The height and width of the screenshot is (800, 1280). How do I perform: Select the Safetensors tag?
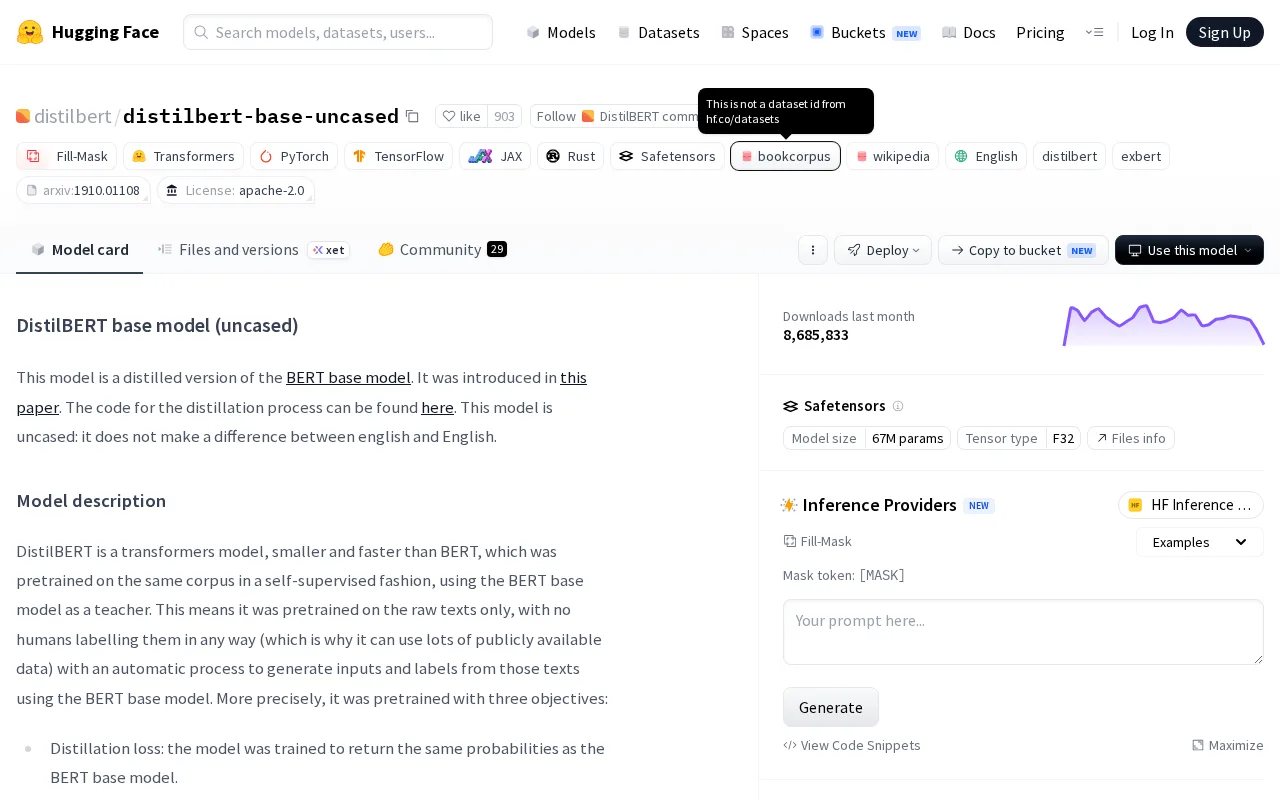pos(667,156)
